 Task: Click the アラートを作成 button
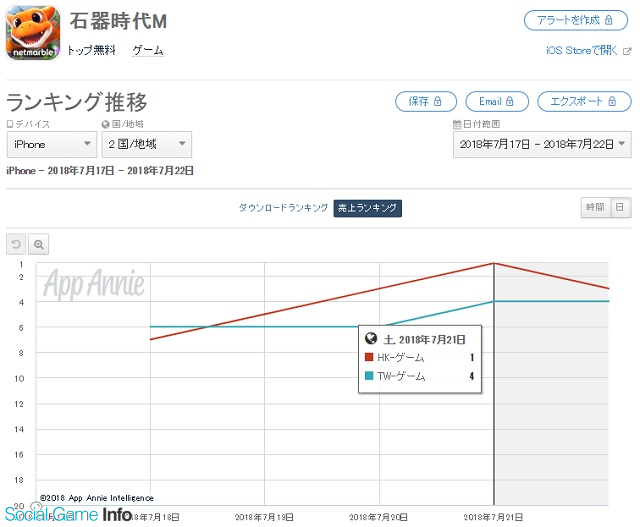pyautogui.click(x=576, y=20)
